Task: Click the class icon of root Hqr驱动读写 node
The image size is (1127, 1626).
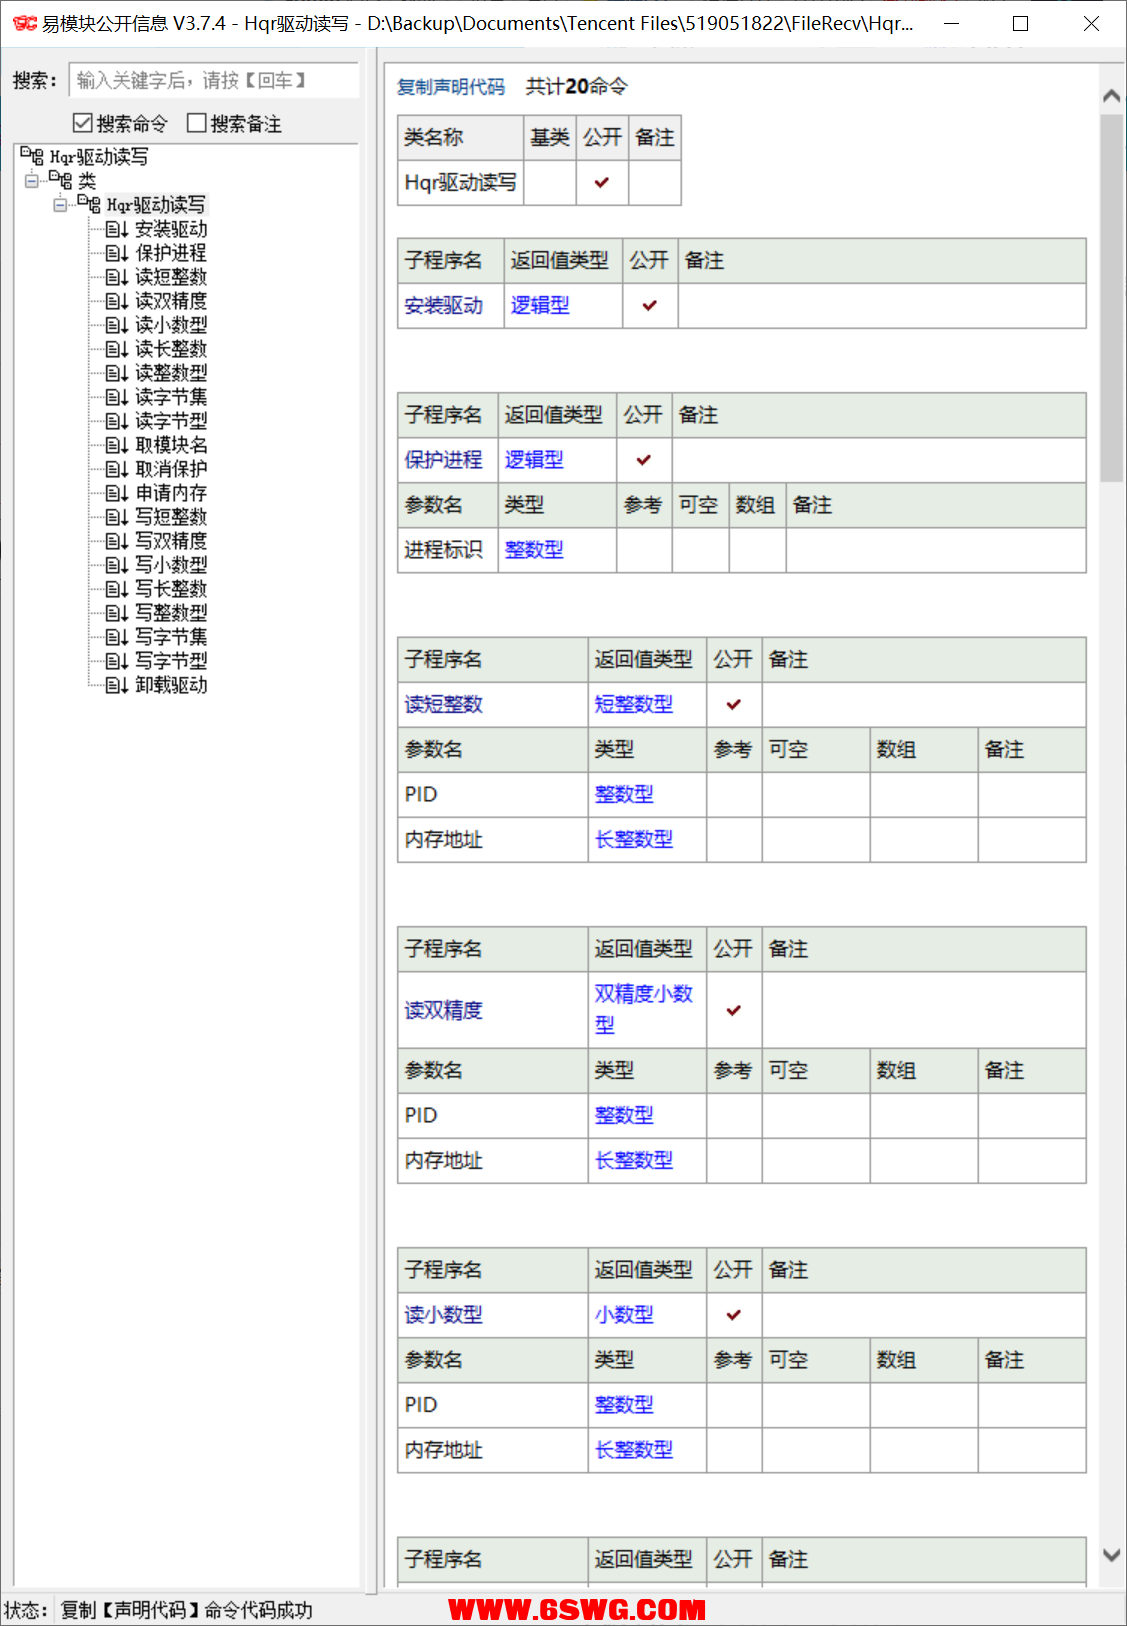Action: coord(32,156)
